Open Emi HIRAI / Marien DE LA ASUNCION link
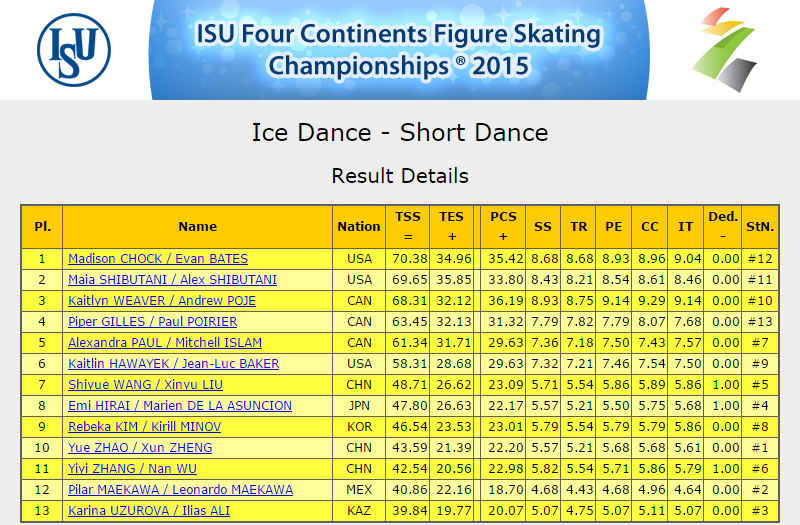Image resolution: width=800 pixels, height=525 pixels. tap(180, 405)
